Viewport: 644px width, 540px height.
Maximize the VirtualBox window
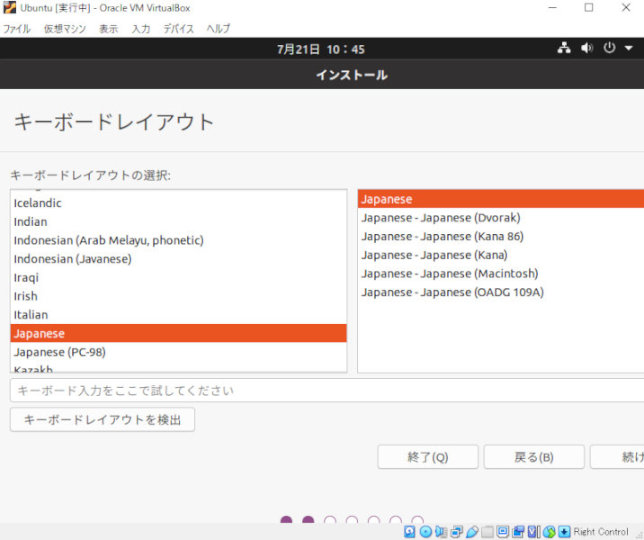589,7
